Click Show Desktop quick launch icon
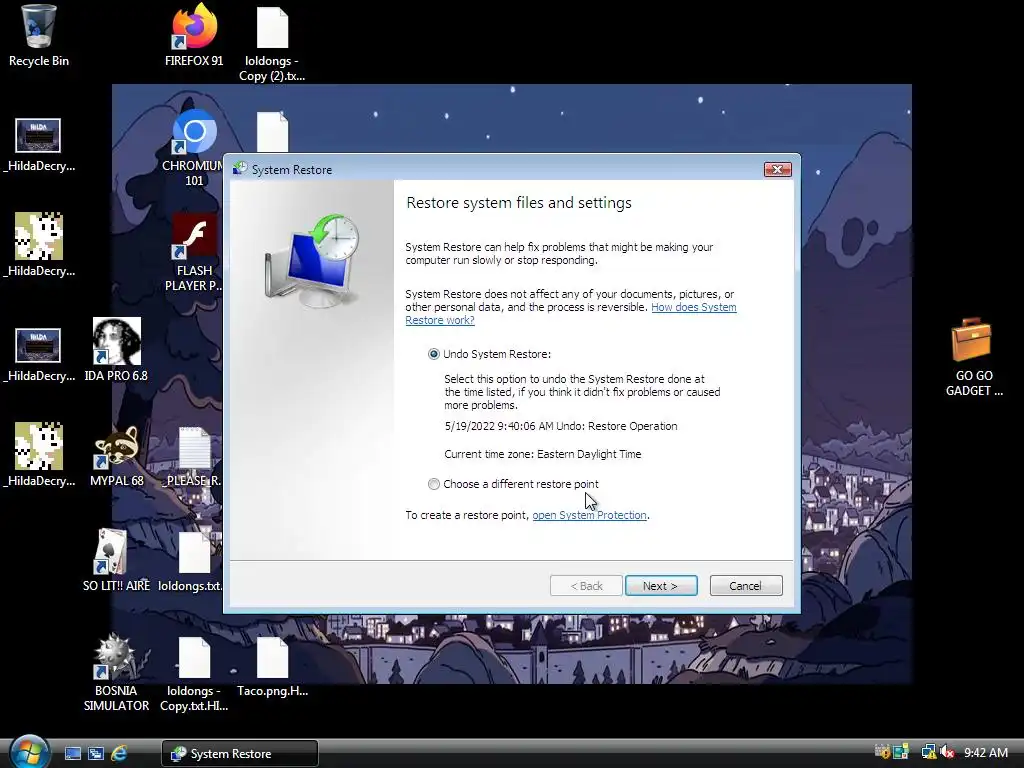 point(73,754)
